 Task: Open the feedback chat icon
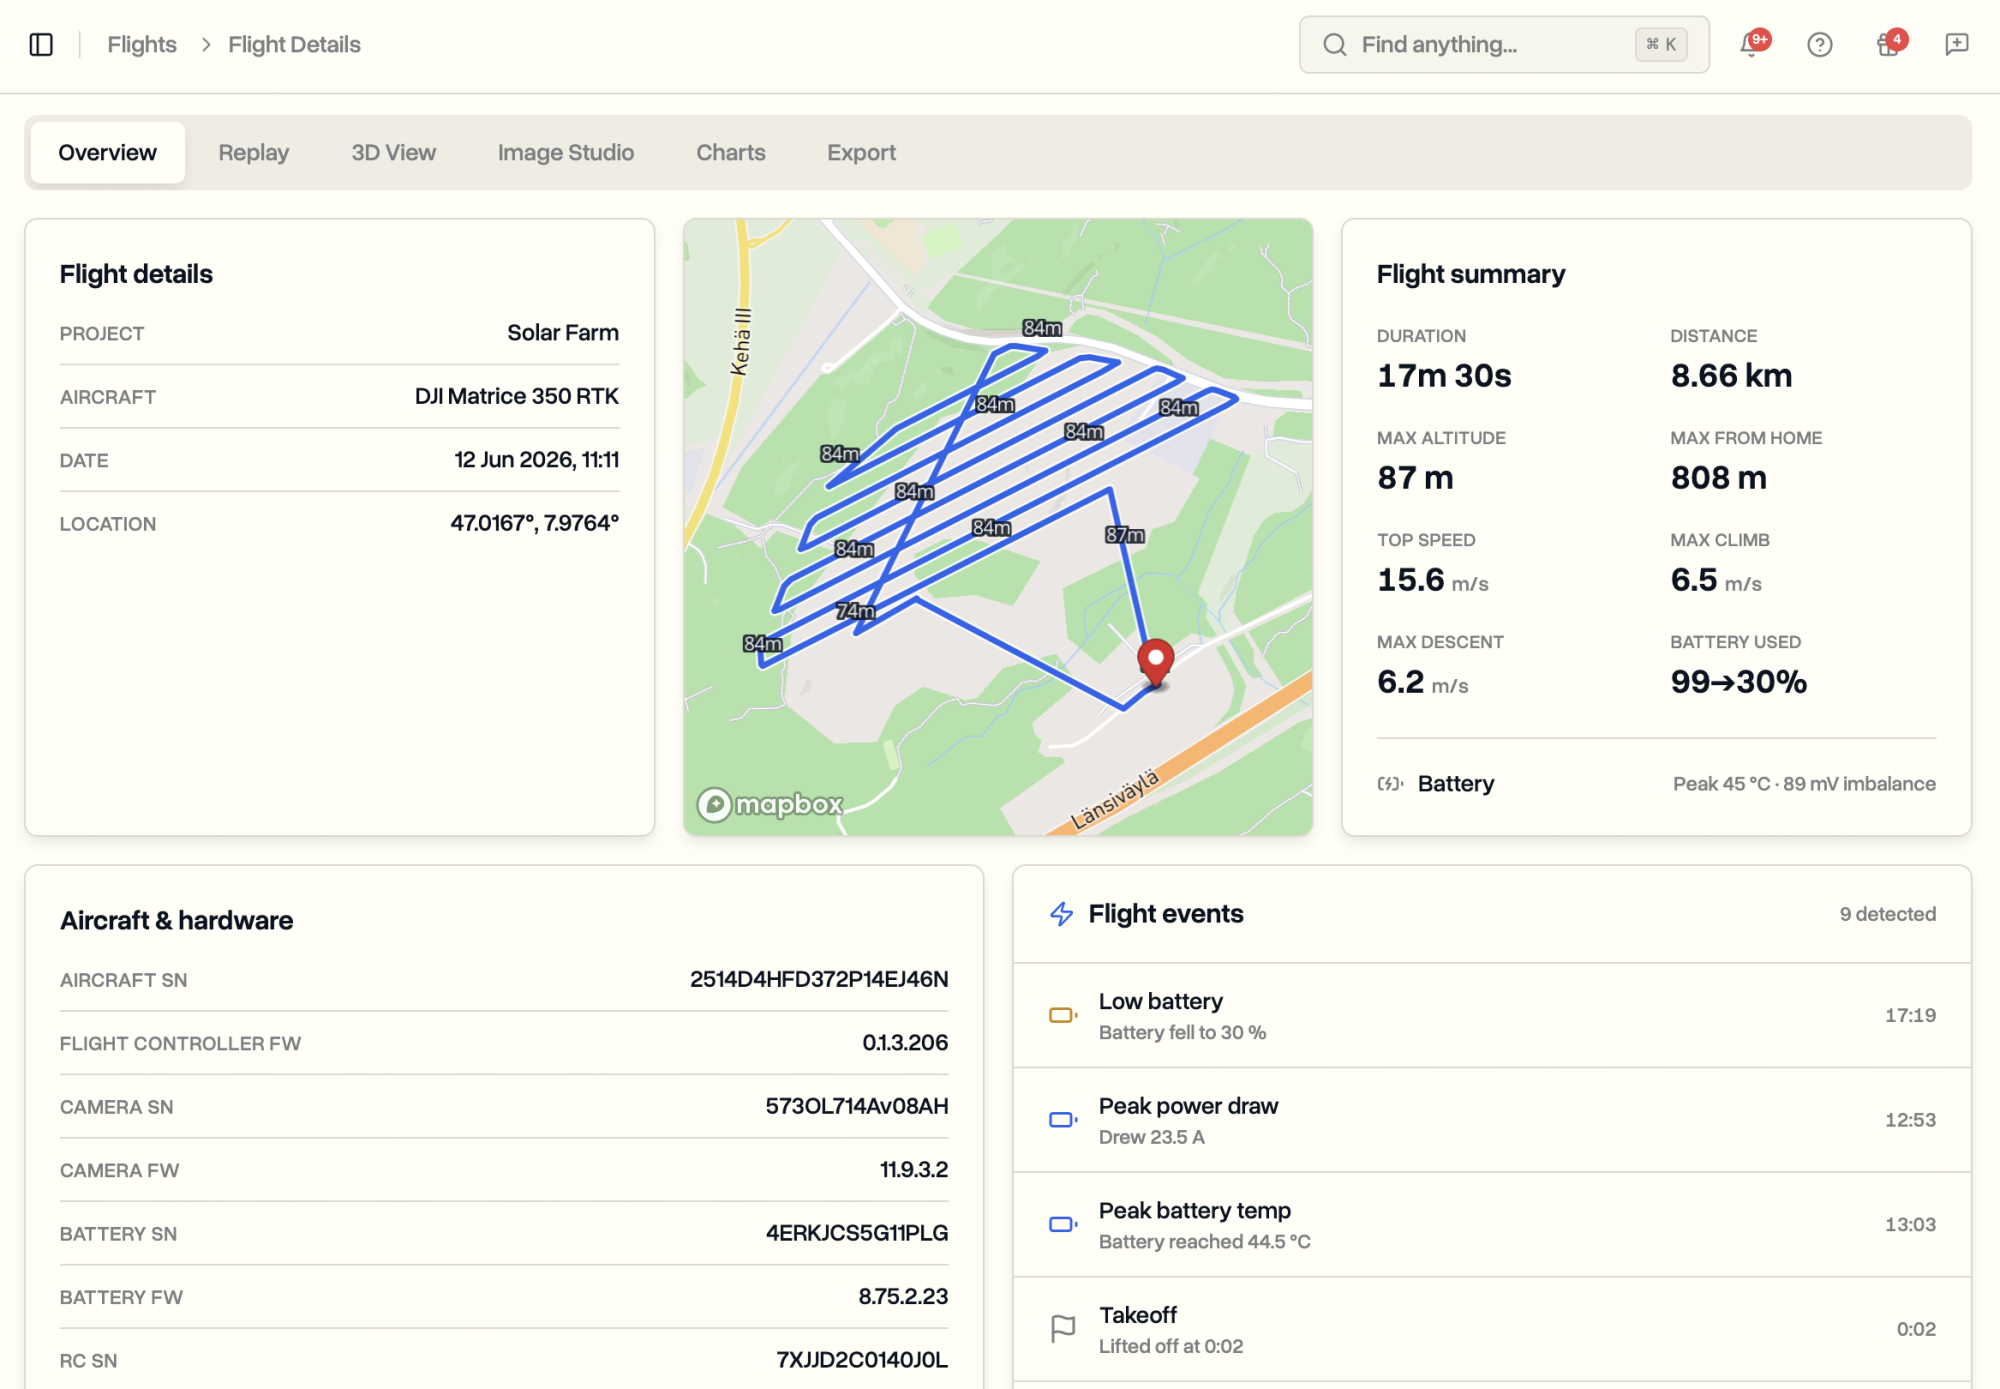tap(1957, 44)
